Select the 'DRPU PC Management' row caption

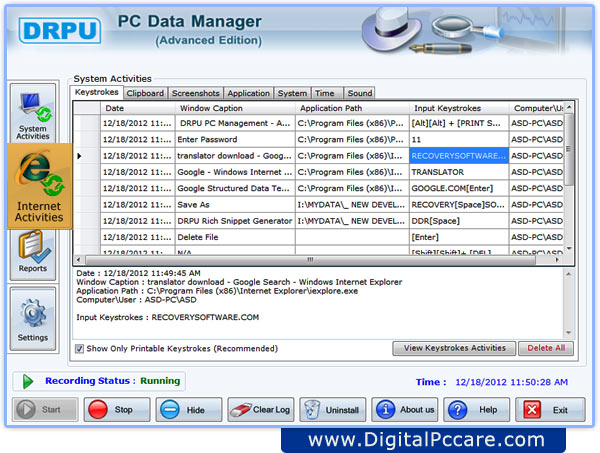[x=235, y=123]
